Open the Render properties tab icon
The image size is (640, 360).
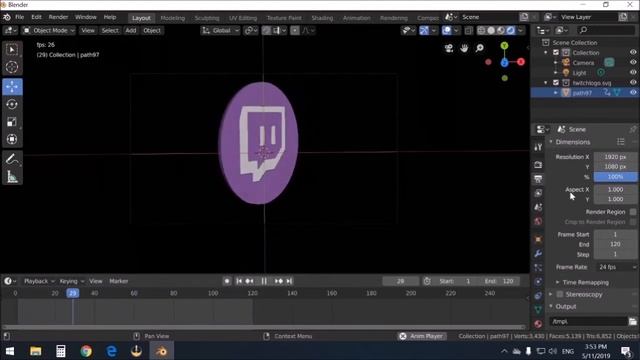(538, 165)
